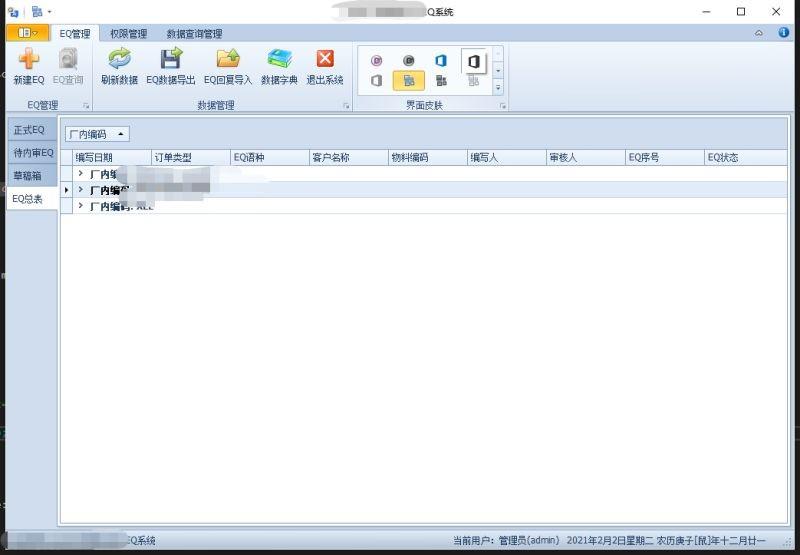The image size is (800, 555).
Task: Exit the system with 退出系统
Action: 325,62
